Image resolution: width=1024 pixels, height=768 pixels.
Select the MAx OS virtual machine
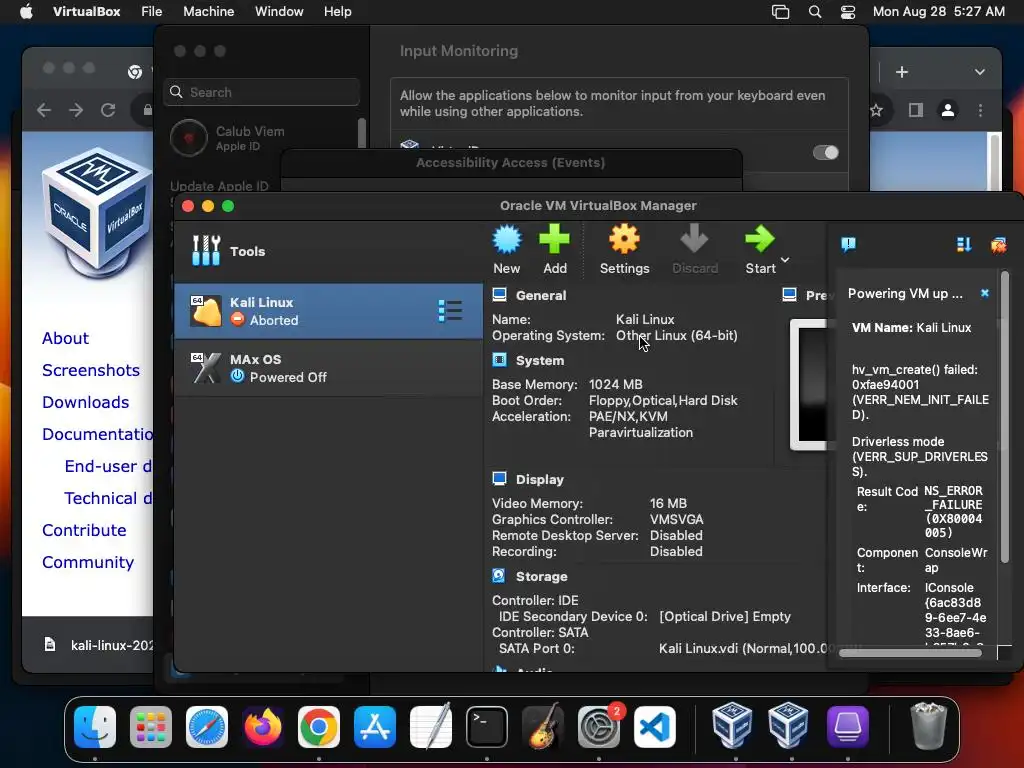(x=328, y=368)
